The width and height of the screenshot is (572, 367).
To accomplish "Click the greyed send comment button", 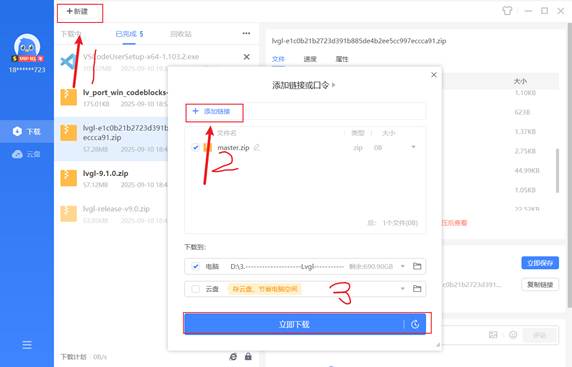I will pos(539,335).
